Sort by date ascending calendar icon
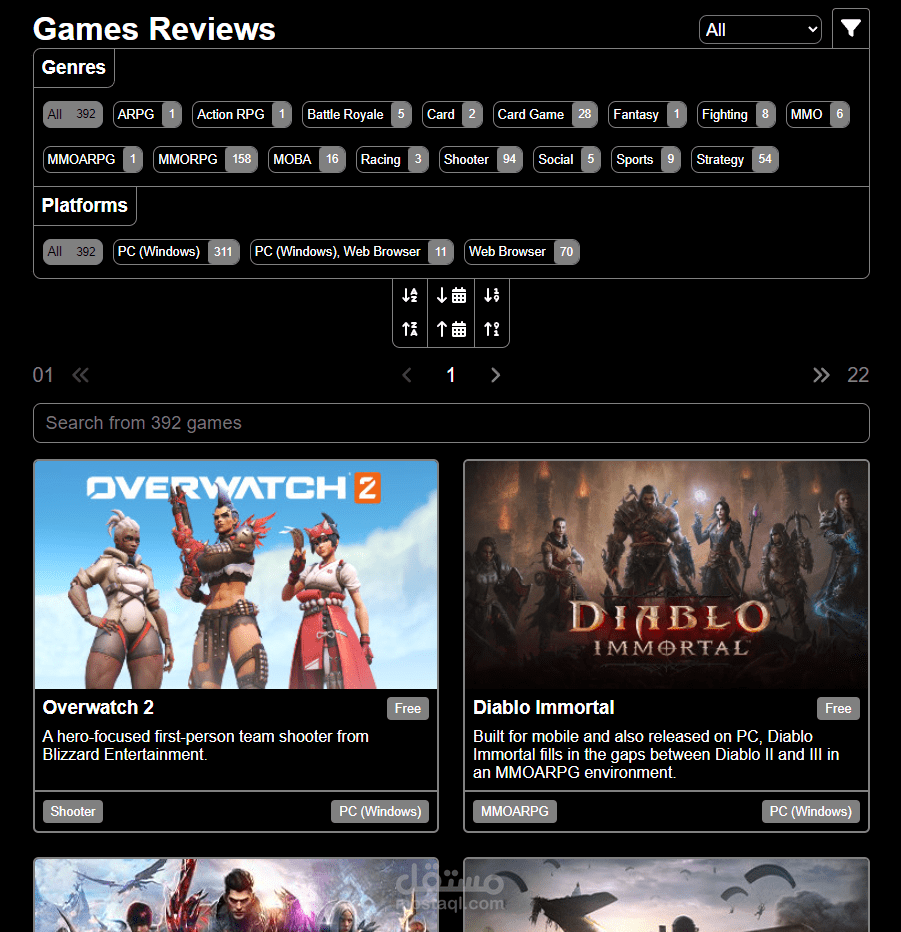The height and width of the screenshot is (932, 901). point(451,329)
